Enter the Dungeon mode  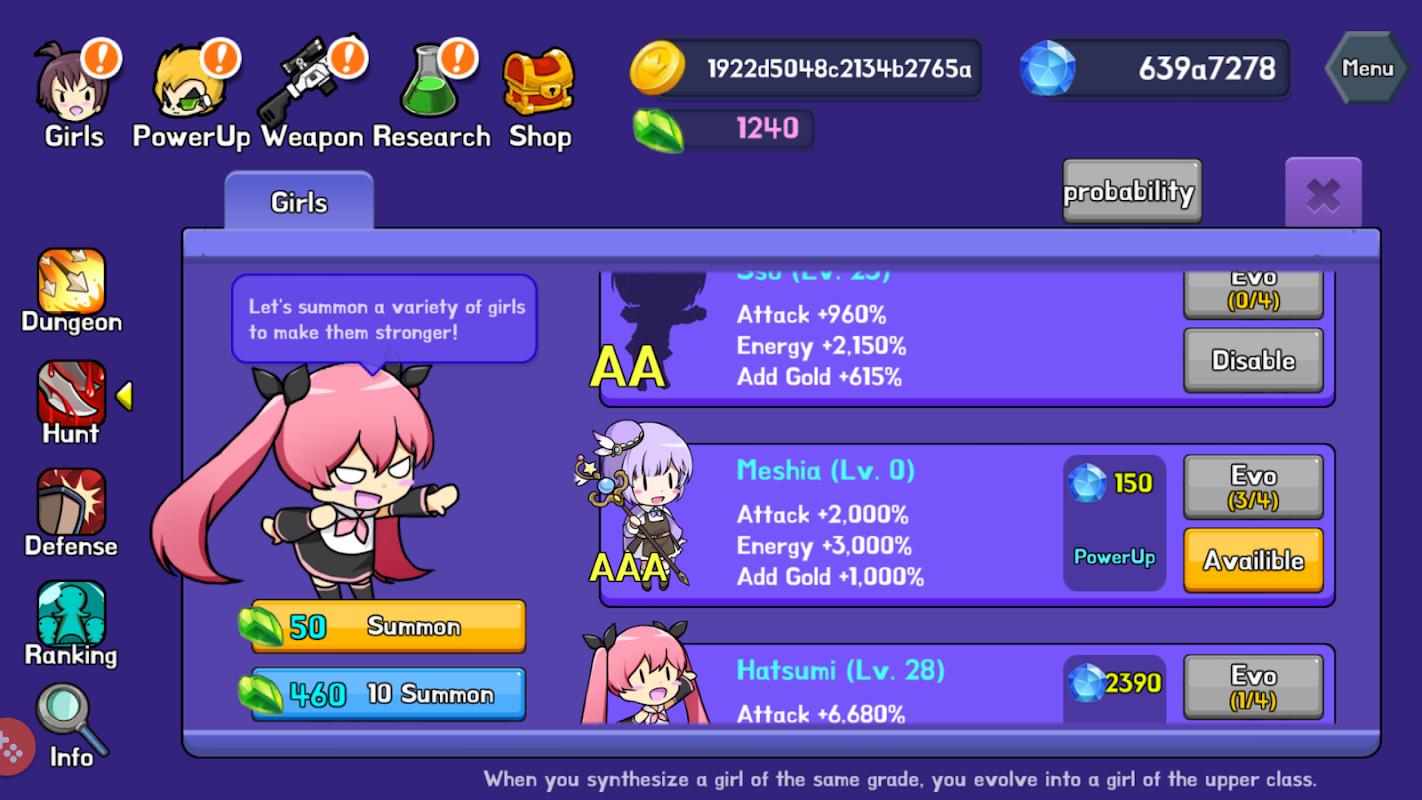[x=71, y=281]
